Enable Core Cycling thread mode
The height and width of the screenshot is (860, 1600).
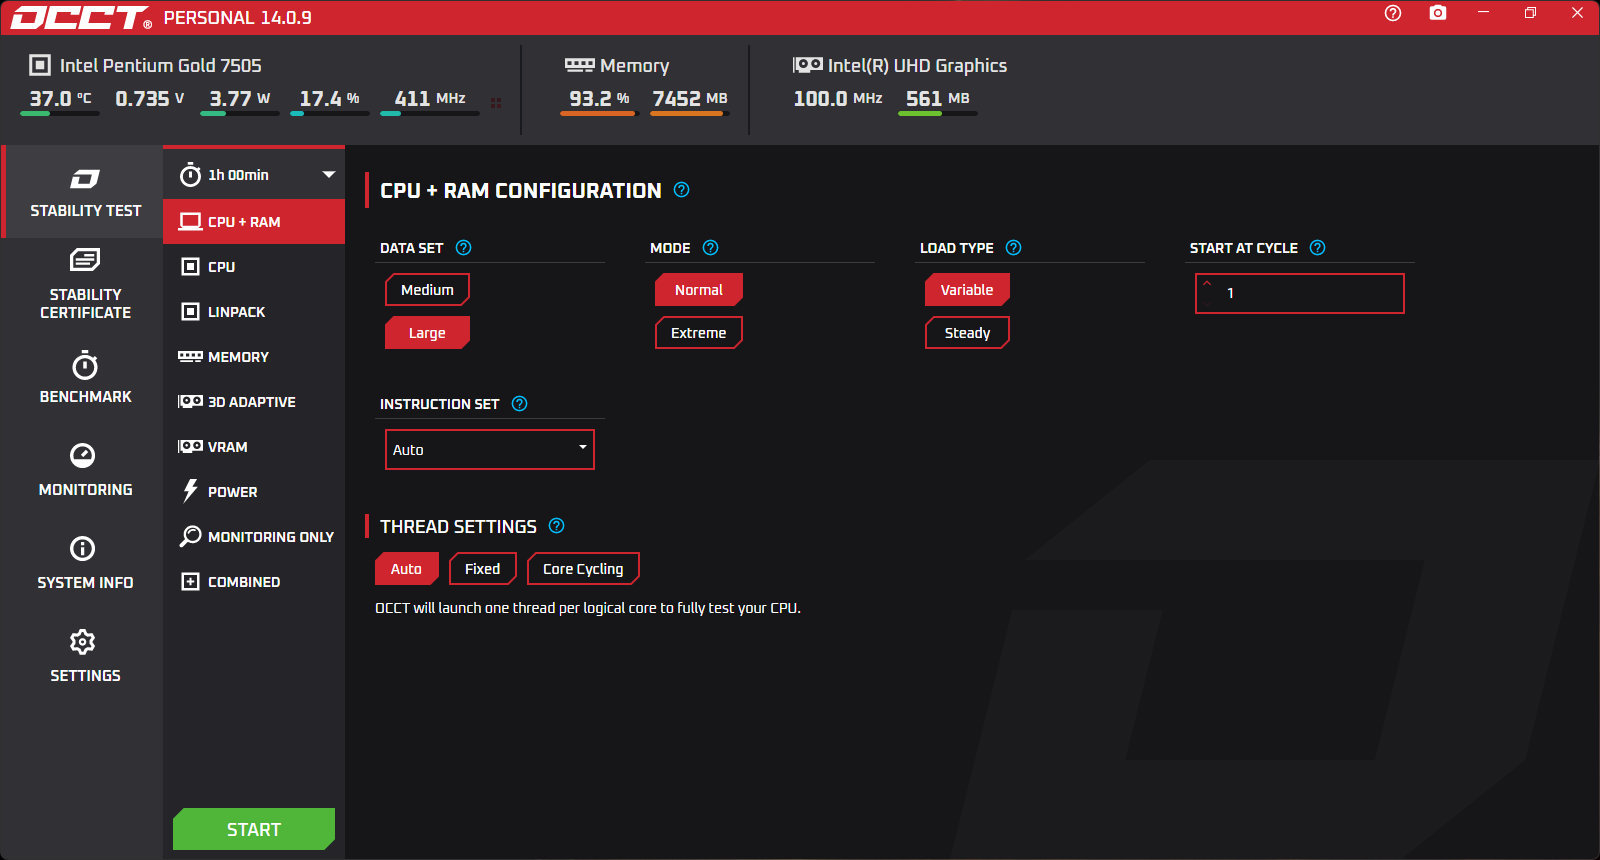tap(583, 569)
